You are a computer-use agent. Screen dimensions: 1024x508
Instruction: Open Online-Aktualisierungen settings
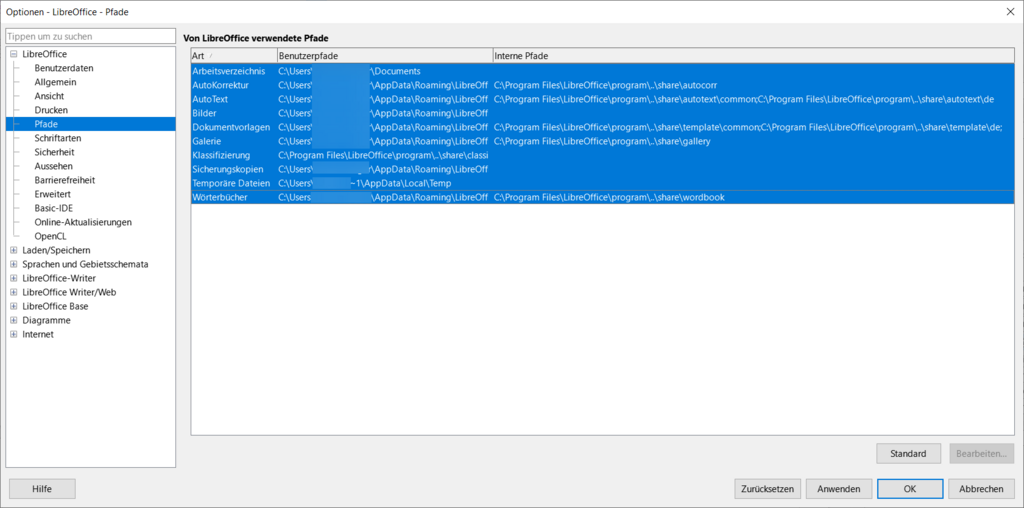(83, 222)
